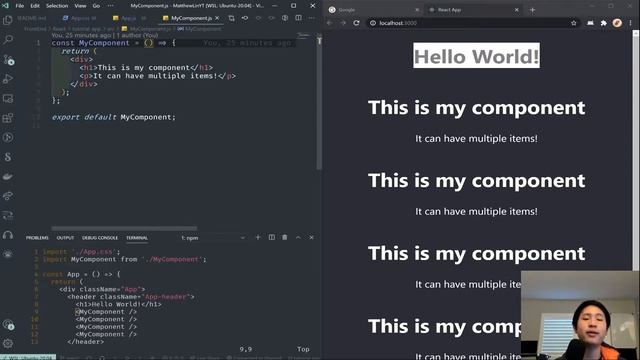The image size is (640, 360).
Task: Click the MyComponent symbol in breadcrumb
Action: [199, 29]
